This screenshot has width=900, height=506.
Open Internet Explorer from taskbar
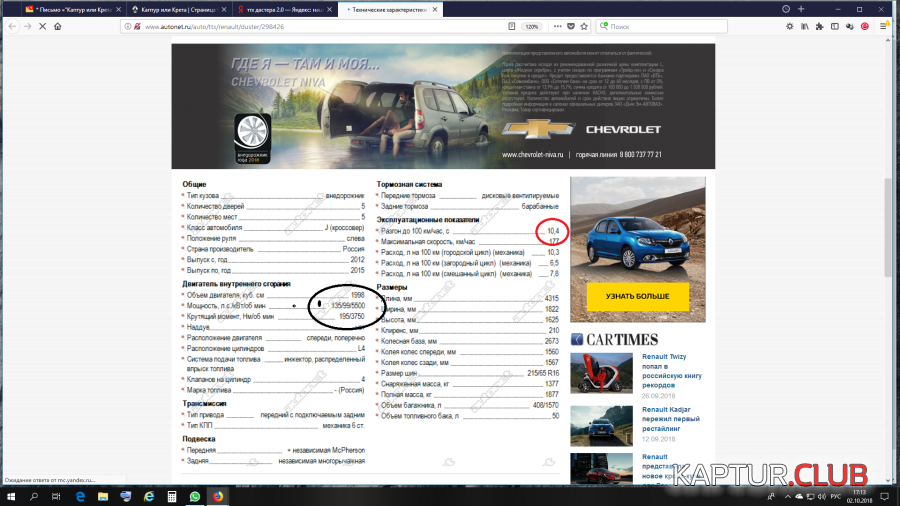coord(149,496)
